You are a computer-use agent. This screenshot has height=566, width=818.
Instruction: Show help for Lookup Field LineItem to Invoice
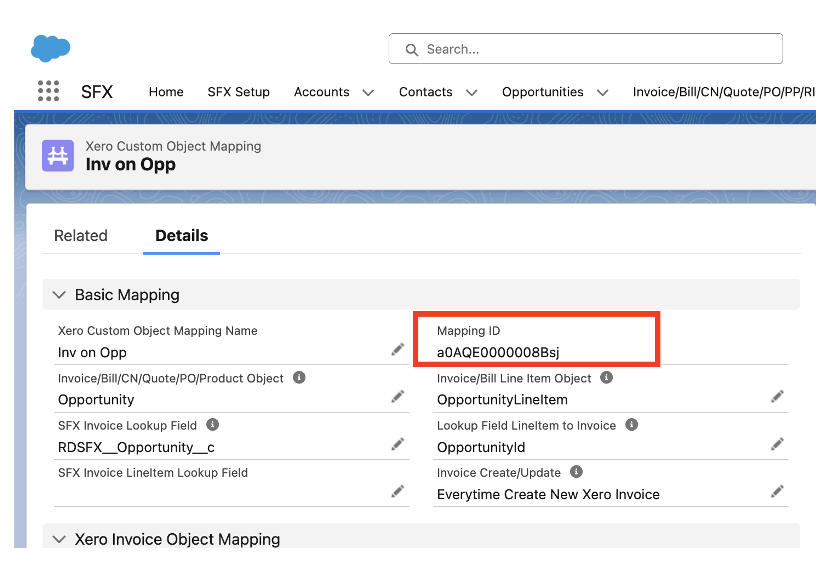click(631, 425)
